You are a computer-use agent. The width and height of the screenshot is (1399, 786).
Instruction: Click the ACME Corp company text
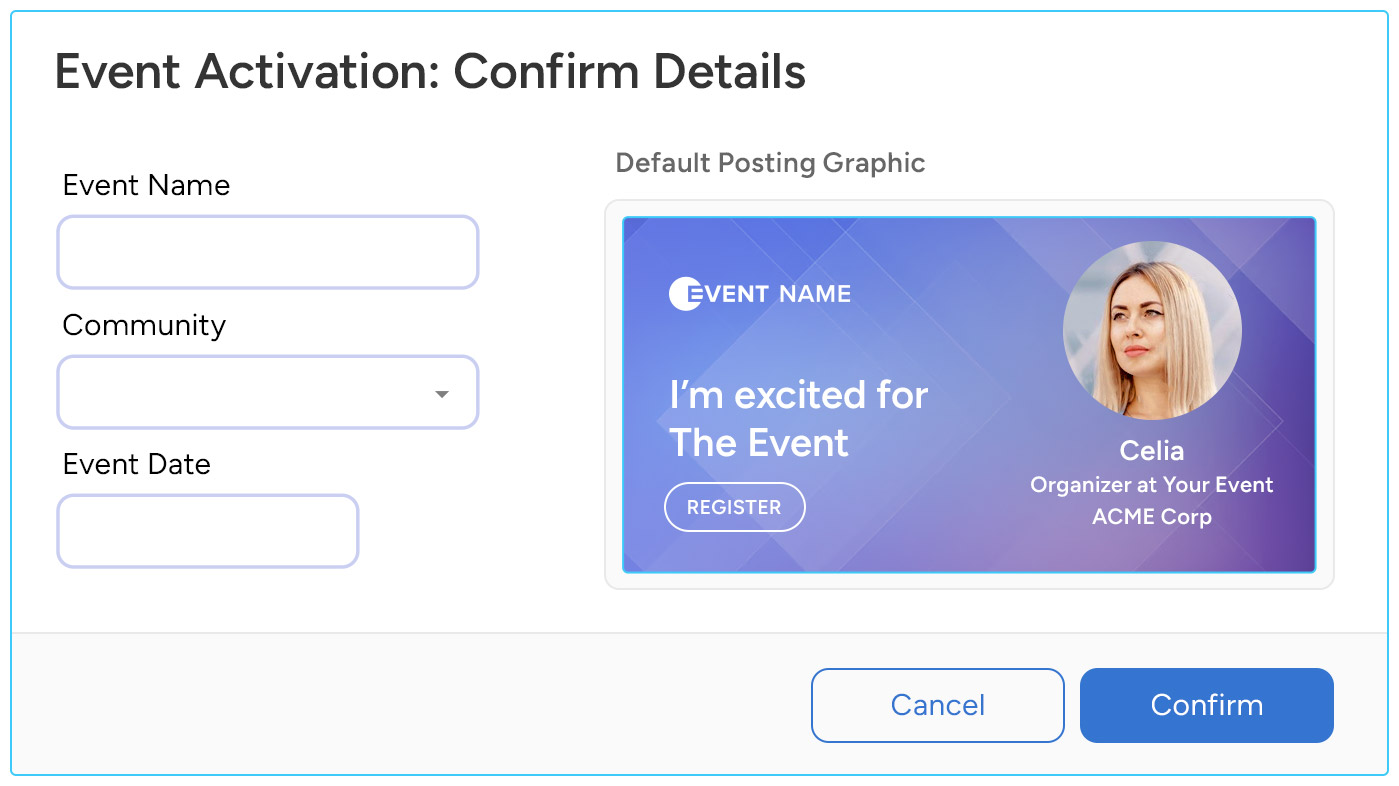click(x=1151, y=517)
